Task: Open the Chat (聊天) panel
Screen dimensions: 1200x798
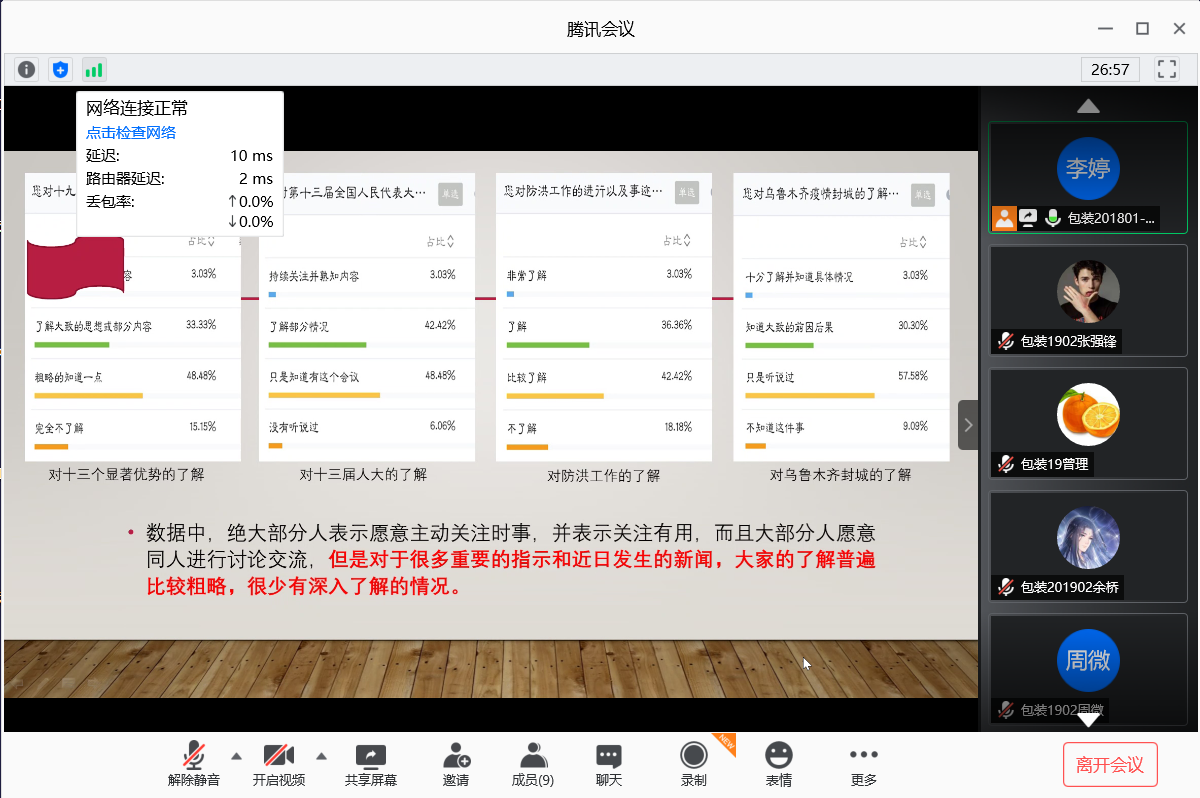Action: 608,764
